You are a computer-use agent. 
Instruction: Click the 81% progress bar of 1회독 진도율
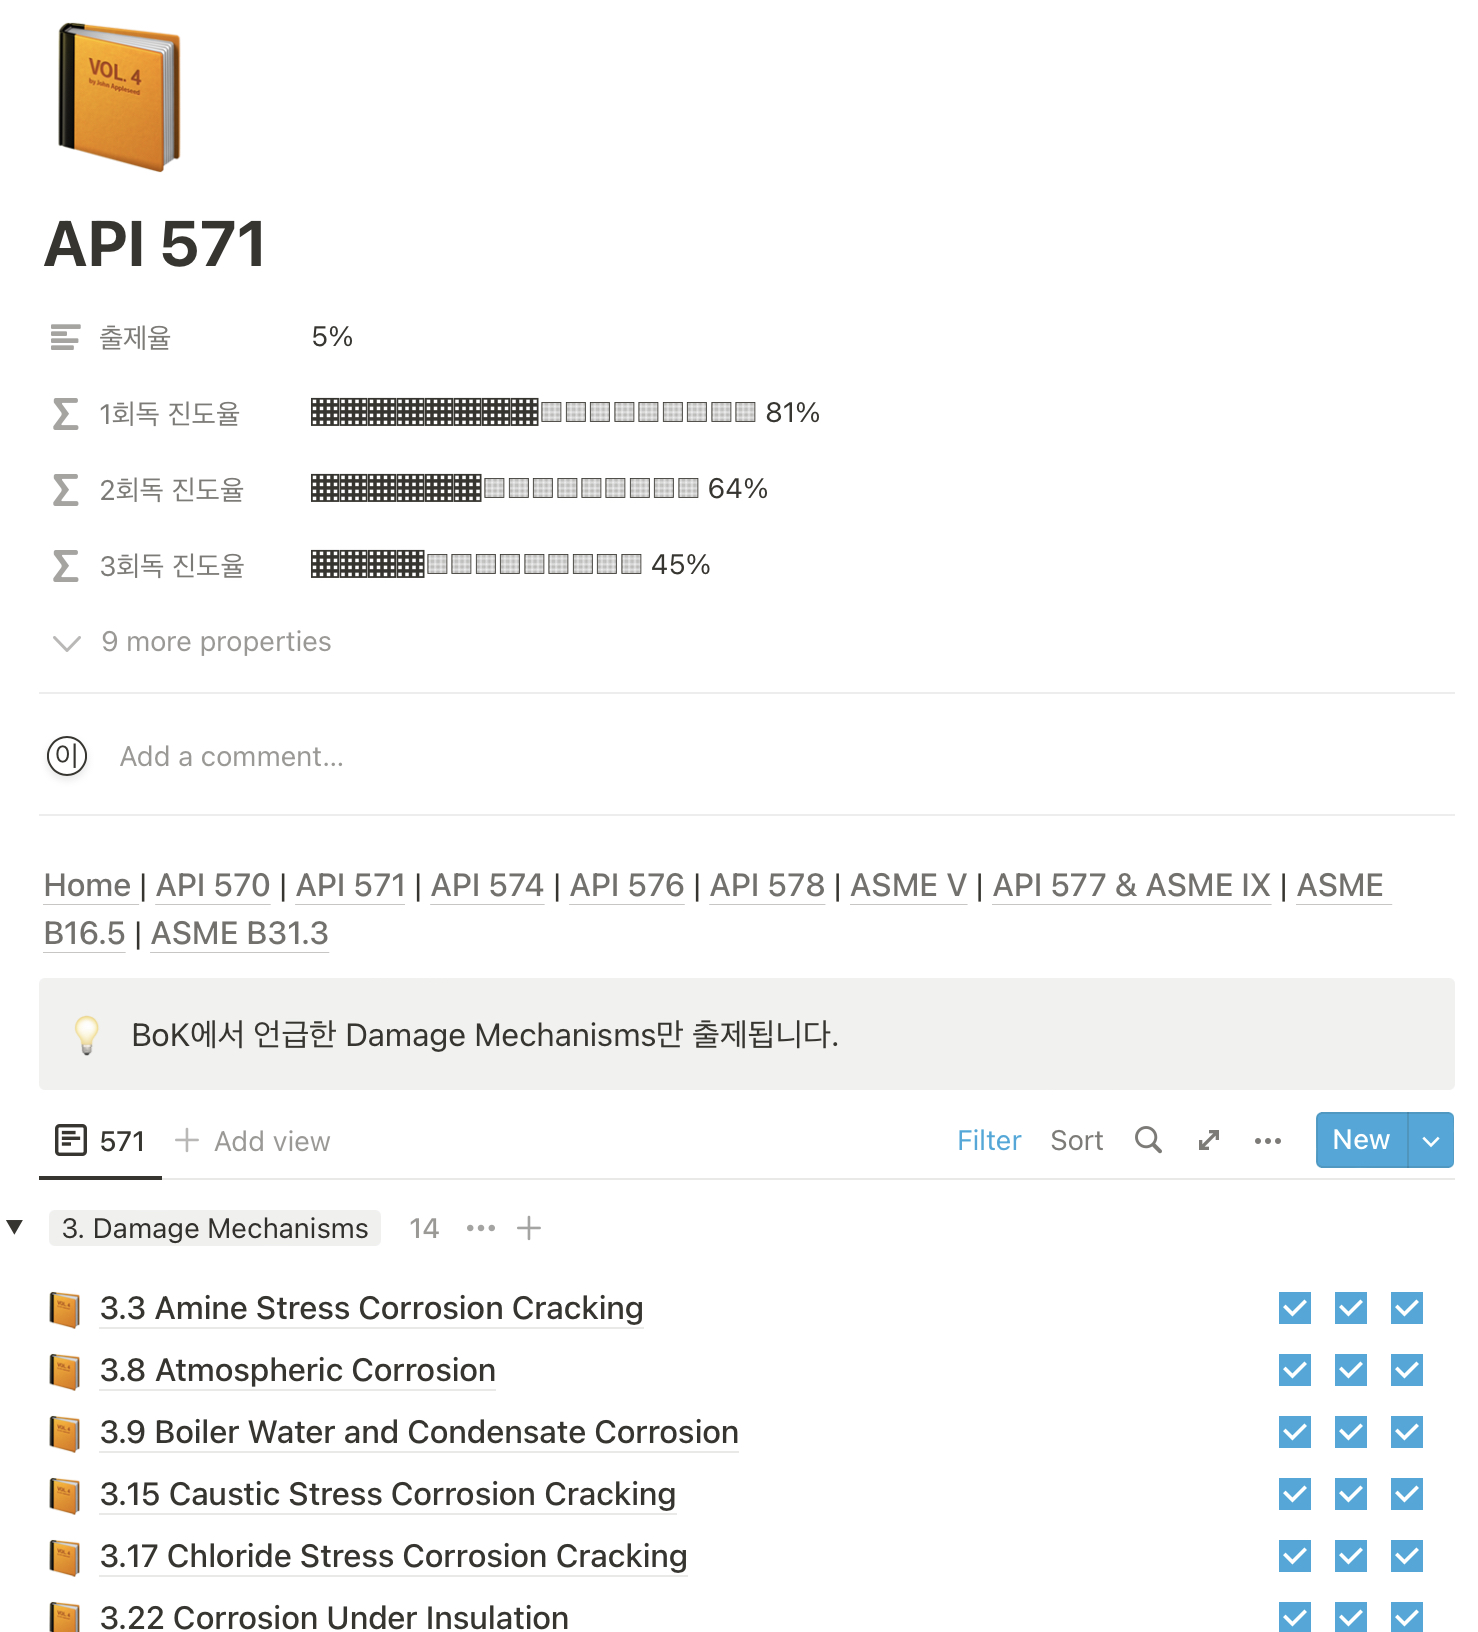[530, 412]
